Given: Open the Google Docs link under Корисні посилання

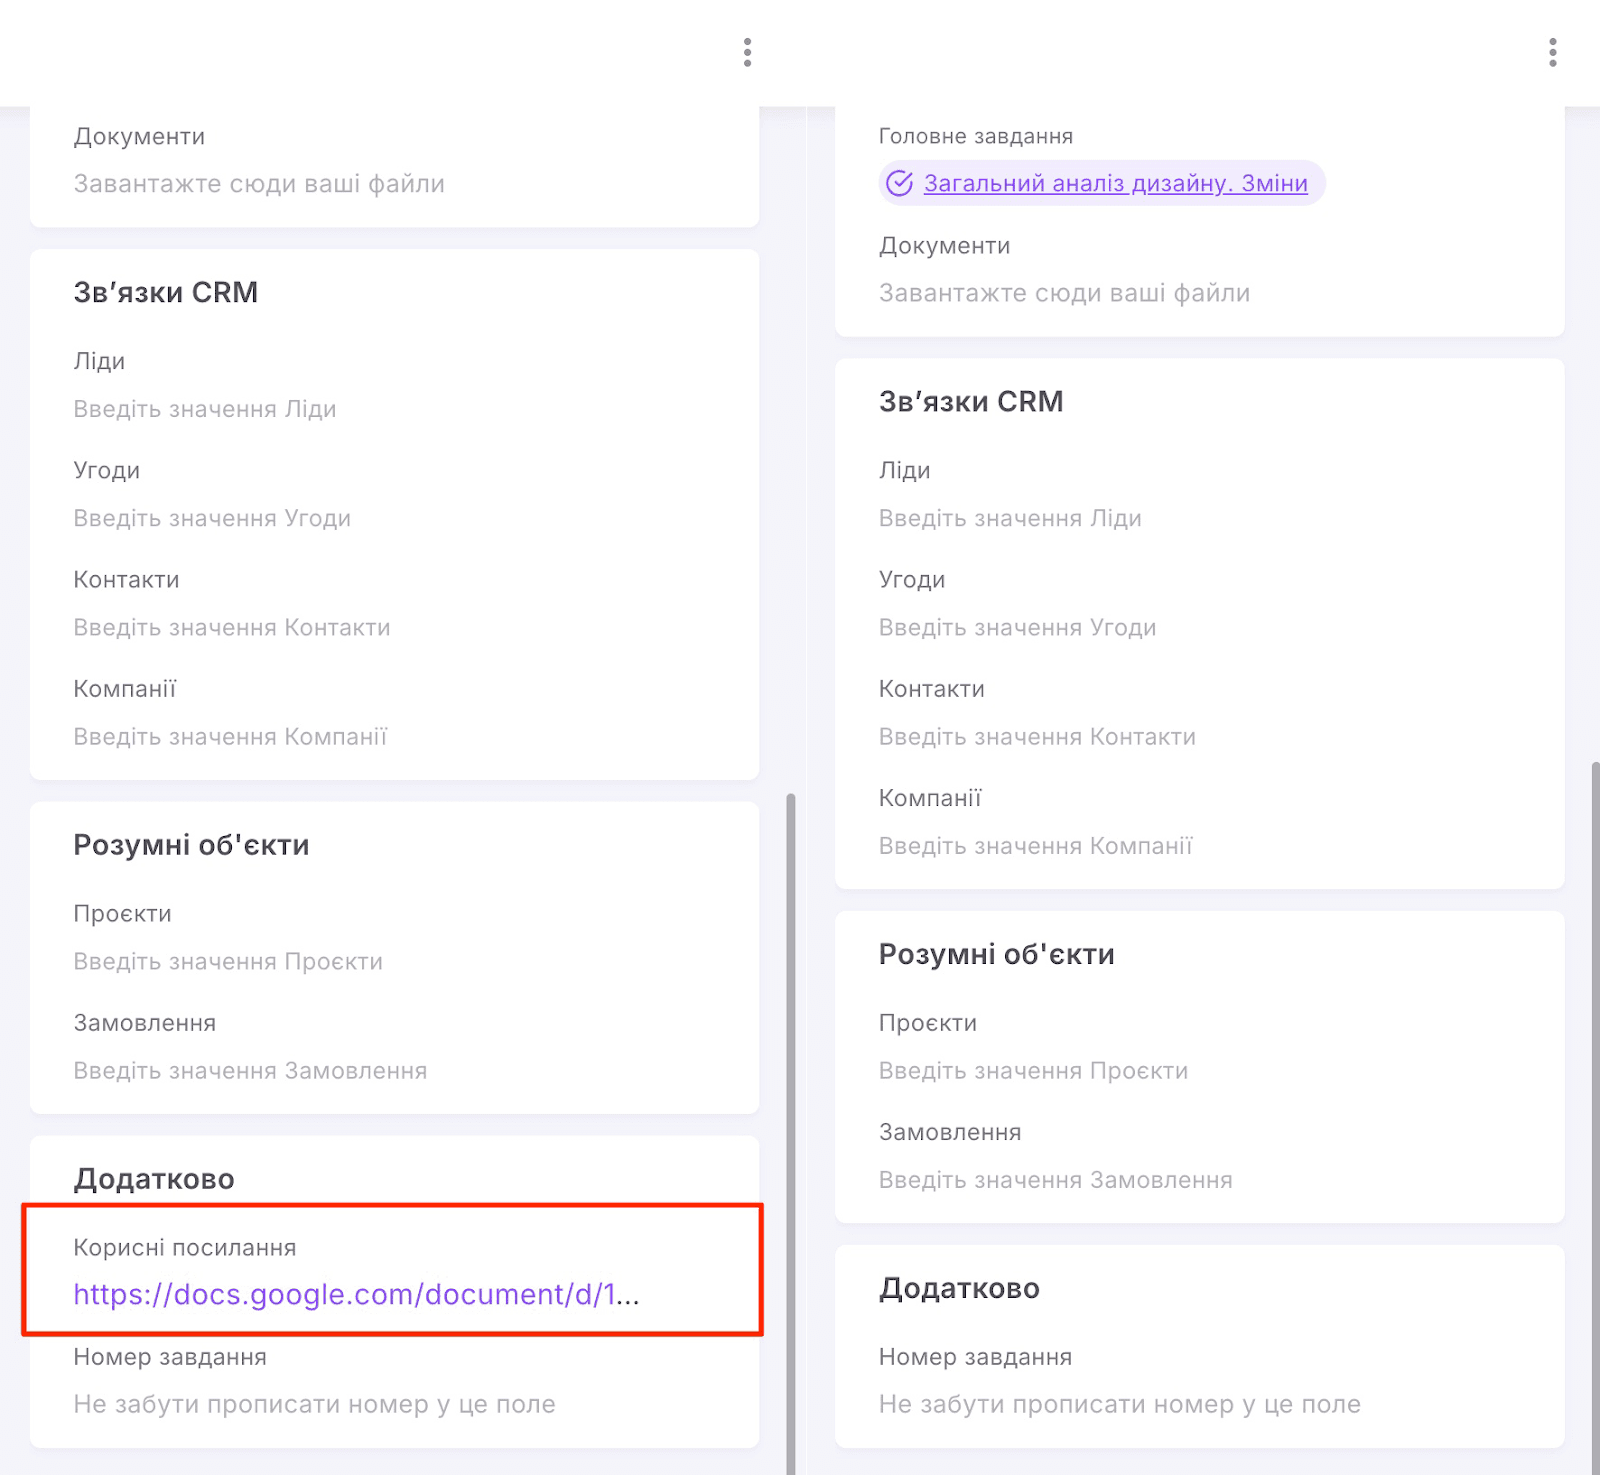Looking at the screenshot, I should point(356,1294).
